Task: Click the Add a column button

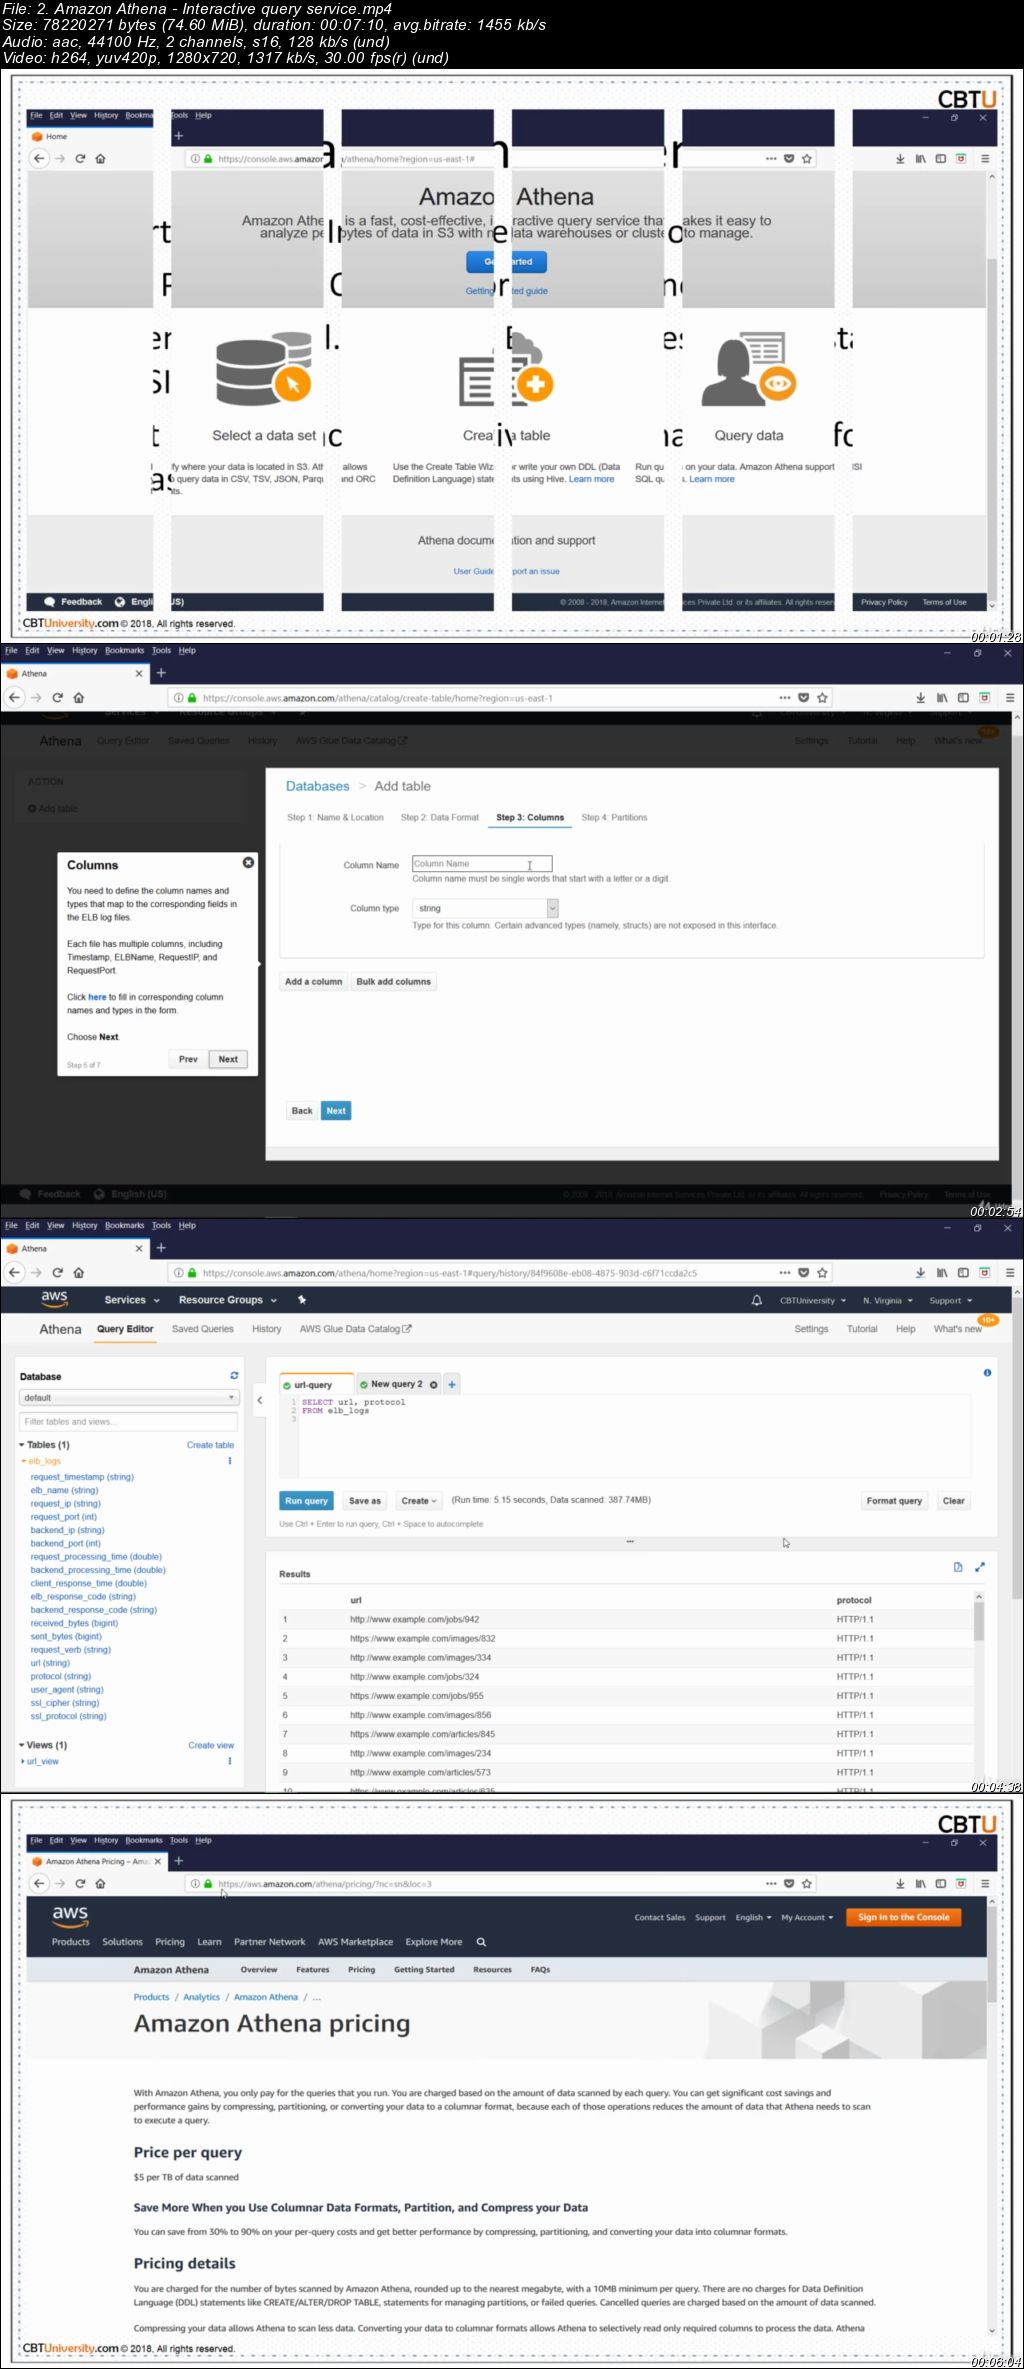Action: (x=313, y=982)
